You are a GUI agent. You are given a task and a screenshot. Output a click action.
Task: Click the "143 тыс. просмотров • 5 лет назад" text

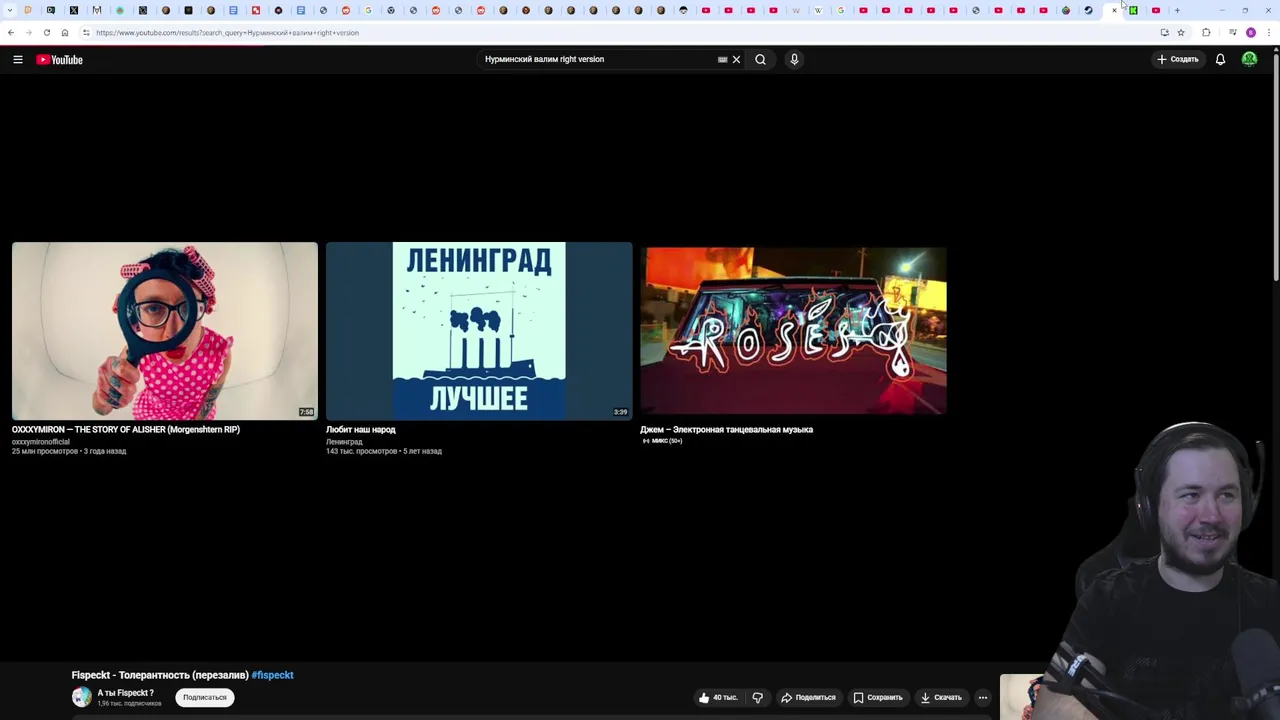click(x=384, y=452)
